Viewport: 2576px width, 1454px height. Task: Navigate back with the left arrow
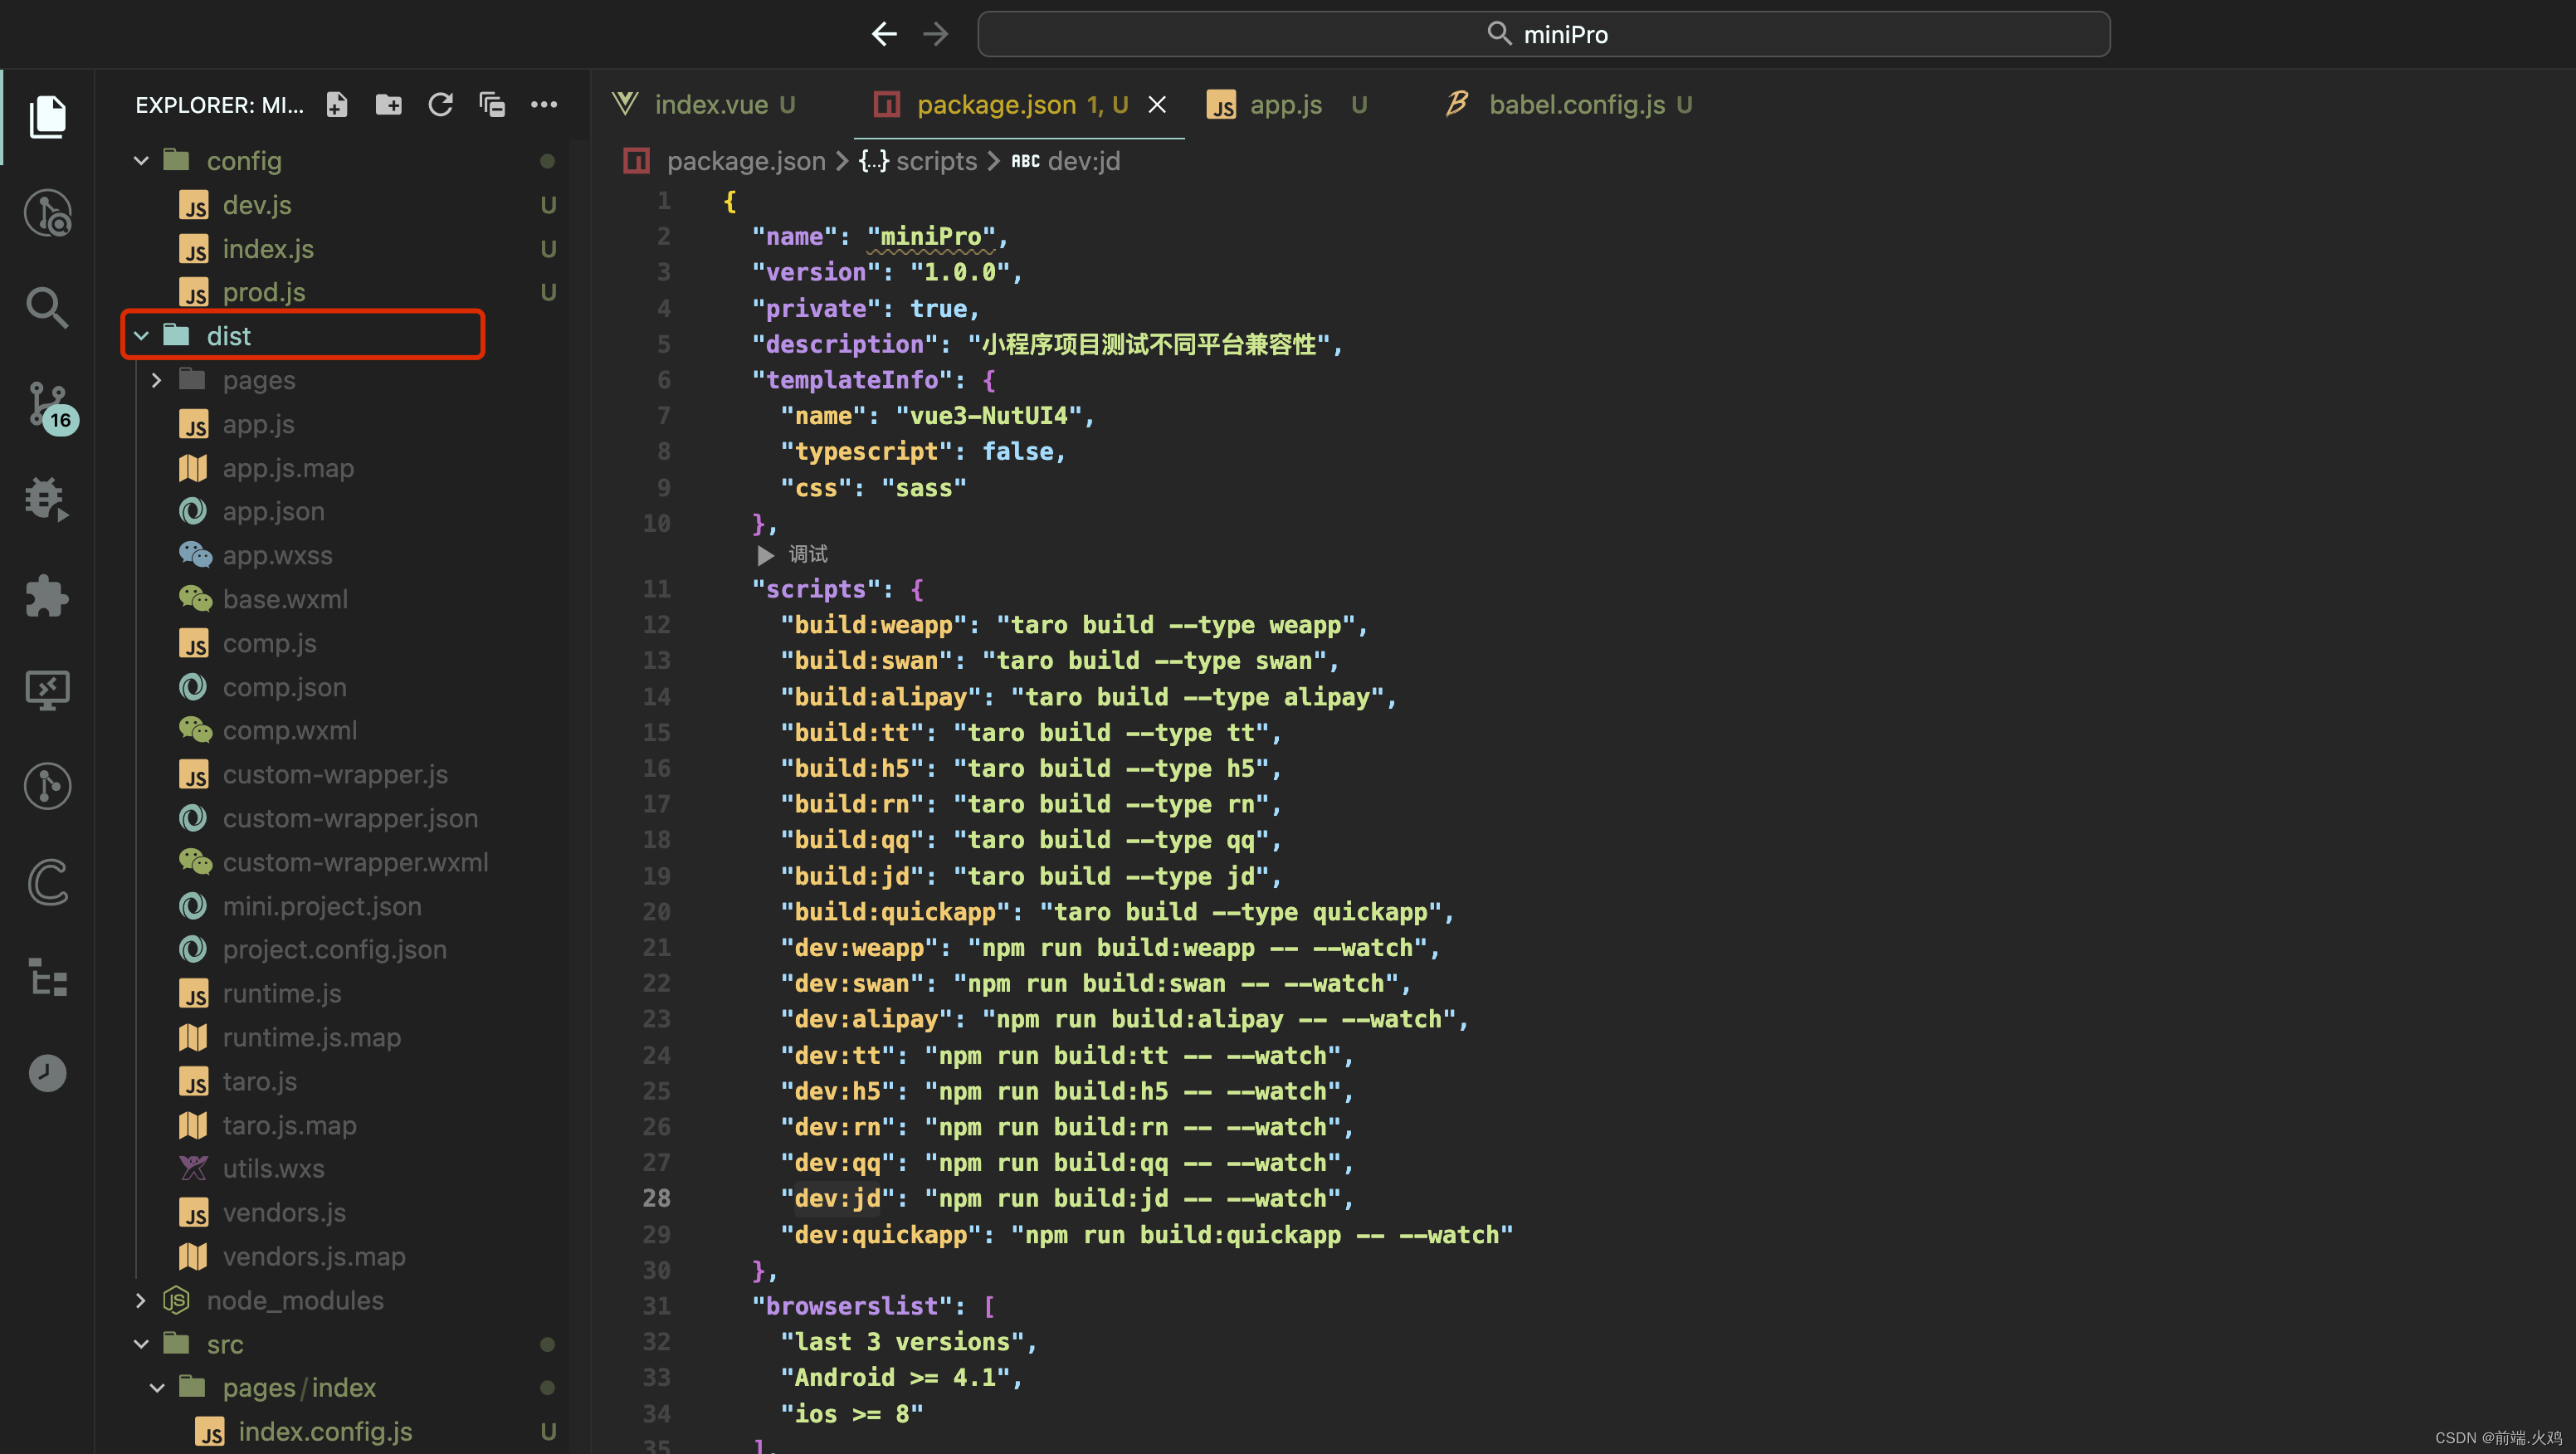point(884,34)
